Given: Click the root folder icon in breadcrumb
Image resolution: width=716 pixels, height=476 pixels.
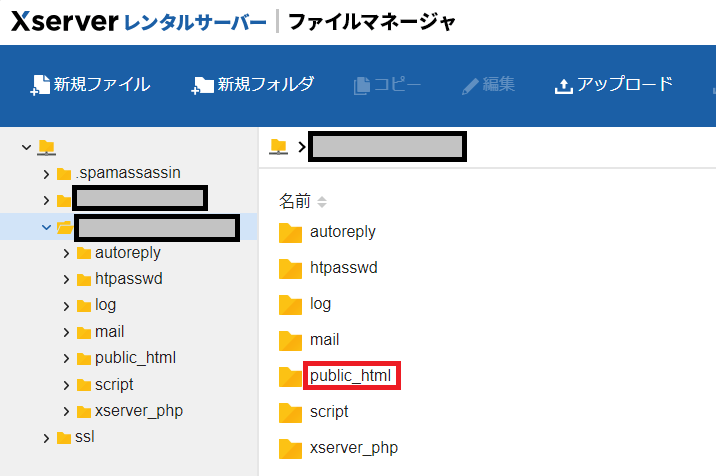Looking at the screenshot, I should tap(280, 147).
